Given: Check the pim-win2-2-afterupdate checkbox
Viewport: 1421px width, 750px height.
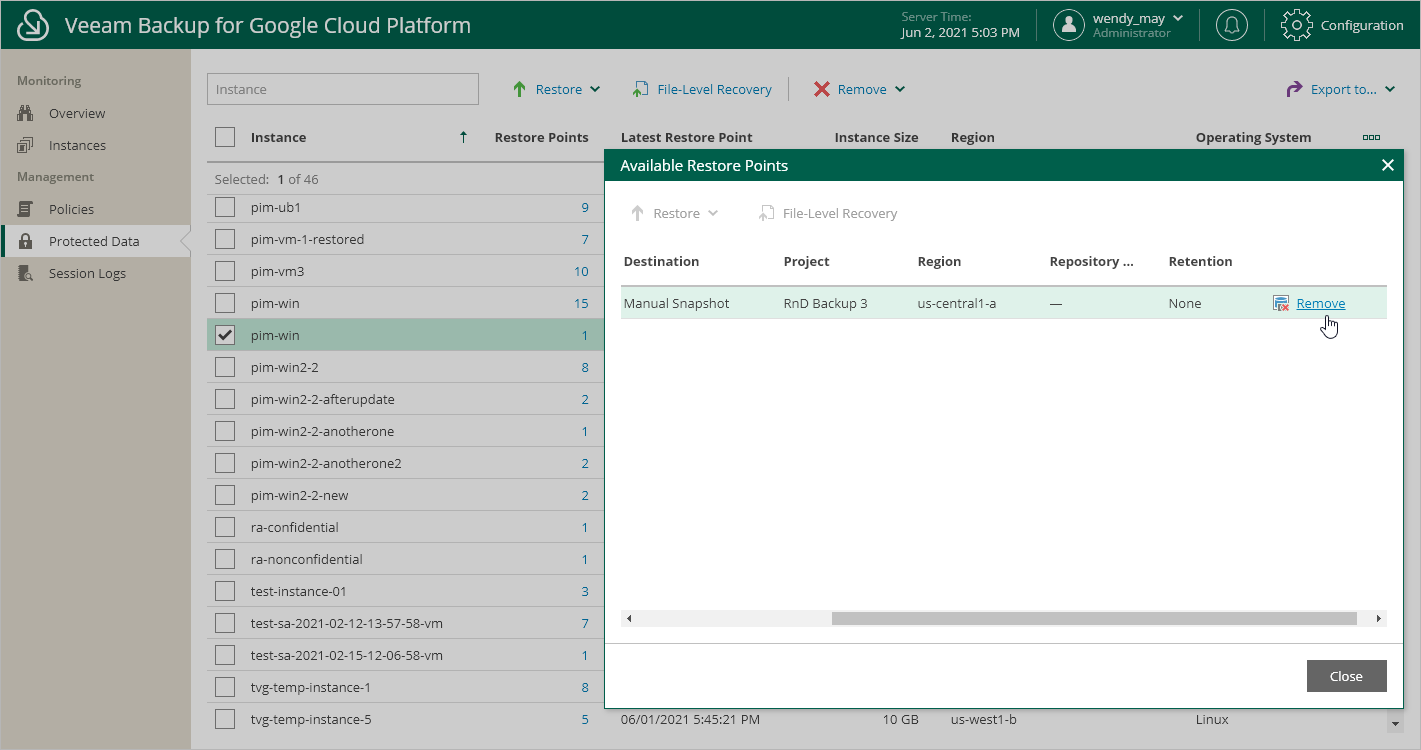Looking at the screenshot, I should tap(225, 399).
